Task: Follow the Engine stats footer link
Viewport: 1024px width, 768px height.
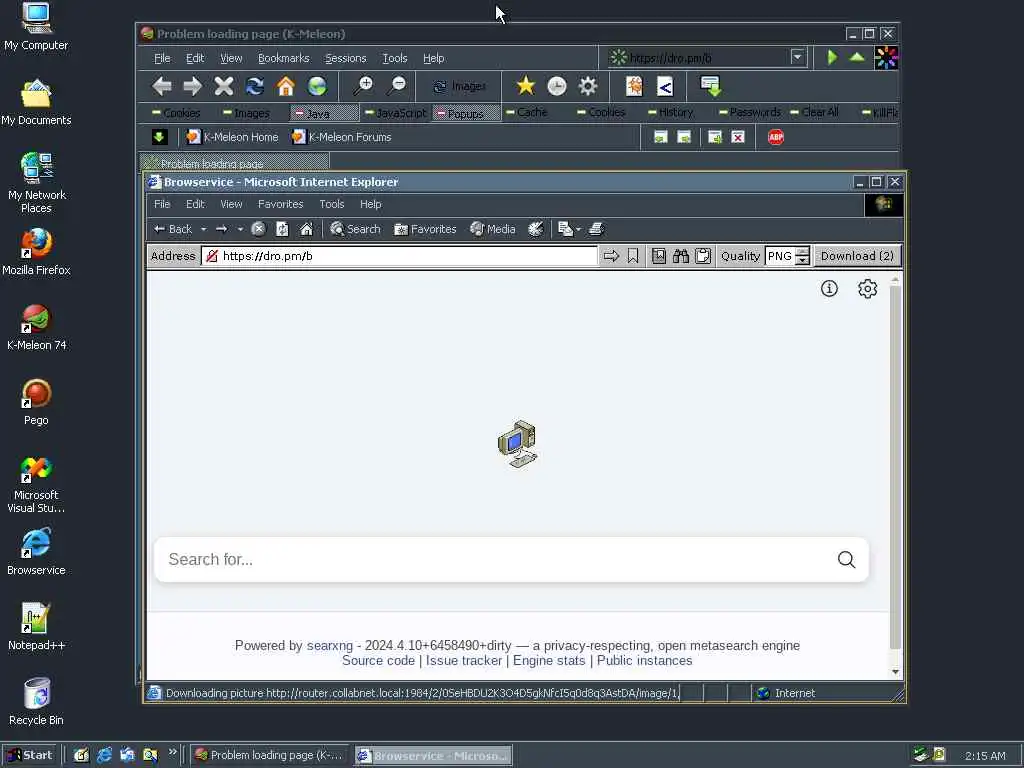Action: coord(549,660)
